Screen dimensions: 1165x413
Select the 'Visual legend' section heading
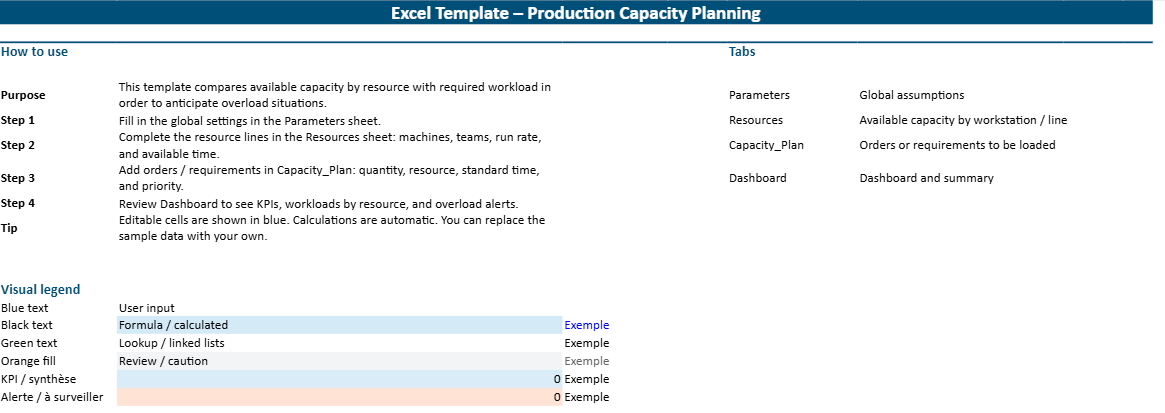[x=41, y=290]
